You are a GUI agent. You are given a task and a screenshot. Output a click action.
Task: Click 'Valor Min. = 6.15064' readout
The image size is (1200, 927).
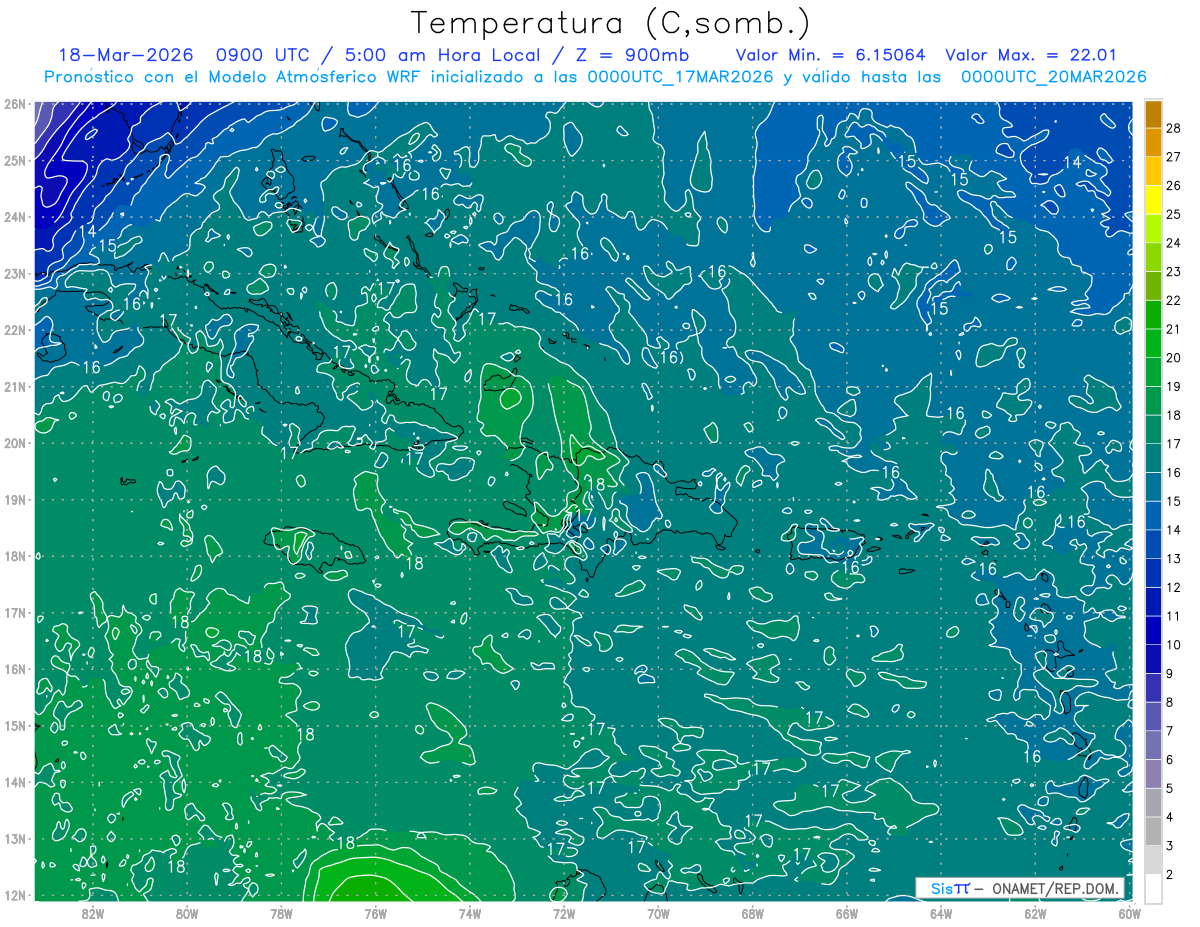click(x=831, y=55)
